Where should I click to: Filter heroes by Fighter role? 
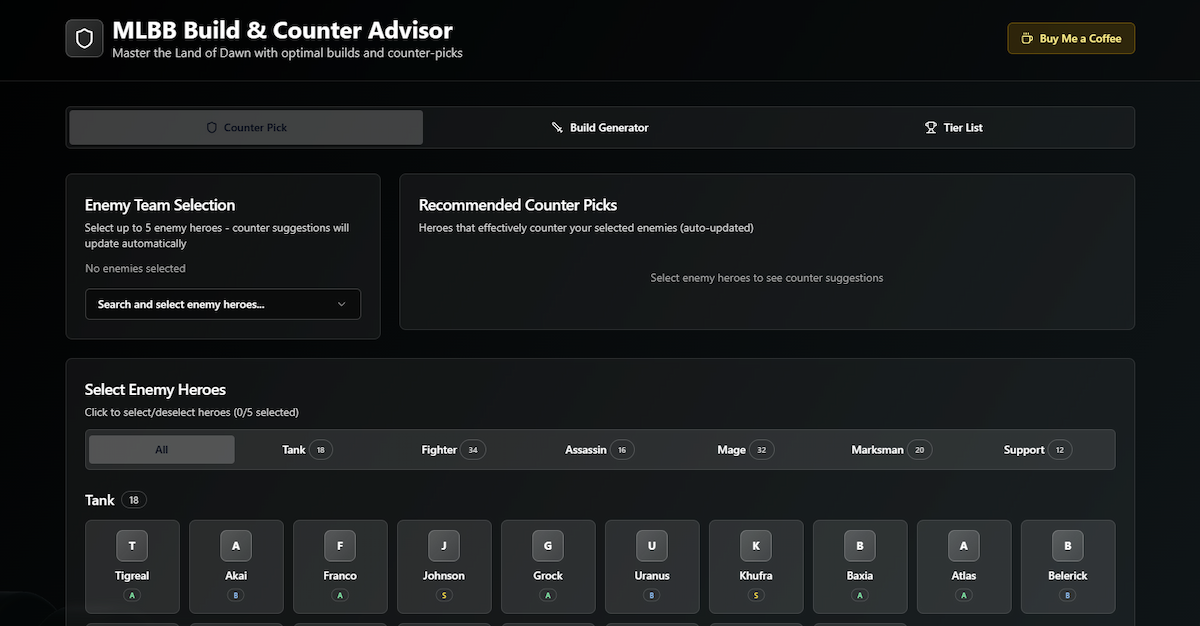pos(453,450)
